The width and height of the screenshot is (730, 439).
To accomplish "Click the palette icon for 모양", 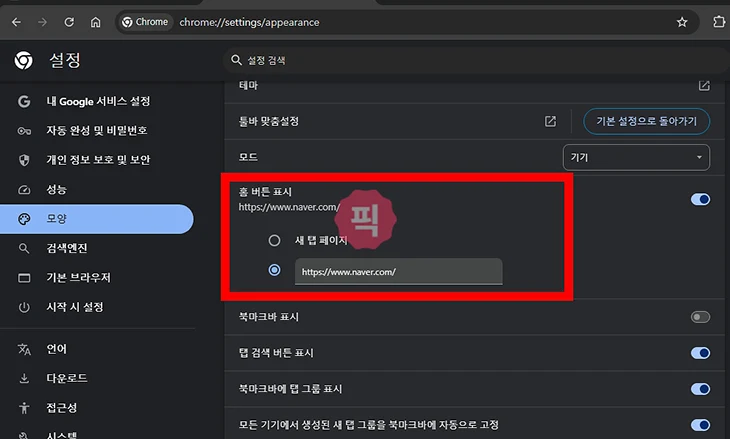I will (x=24, y=219).
